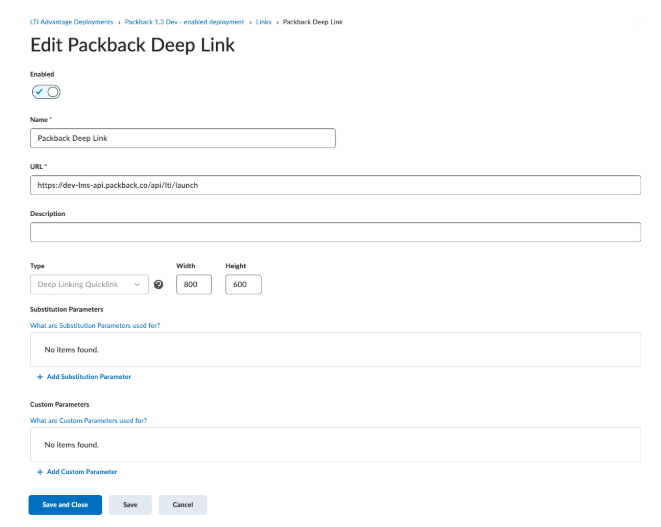This screenshot has width=661, height=527.
Task: Select the empty Description field
Action: [335, 232]
